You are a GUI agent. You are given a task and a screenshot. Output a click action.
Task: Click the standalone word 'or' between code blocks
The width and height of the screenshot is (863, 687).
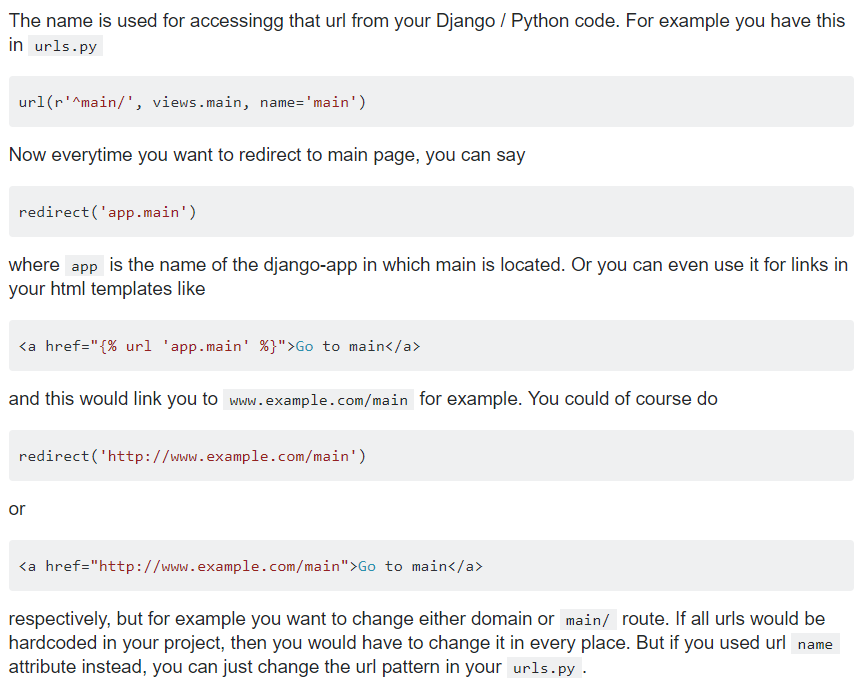point(17,509)
